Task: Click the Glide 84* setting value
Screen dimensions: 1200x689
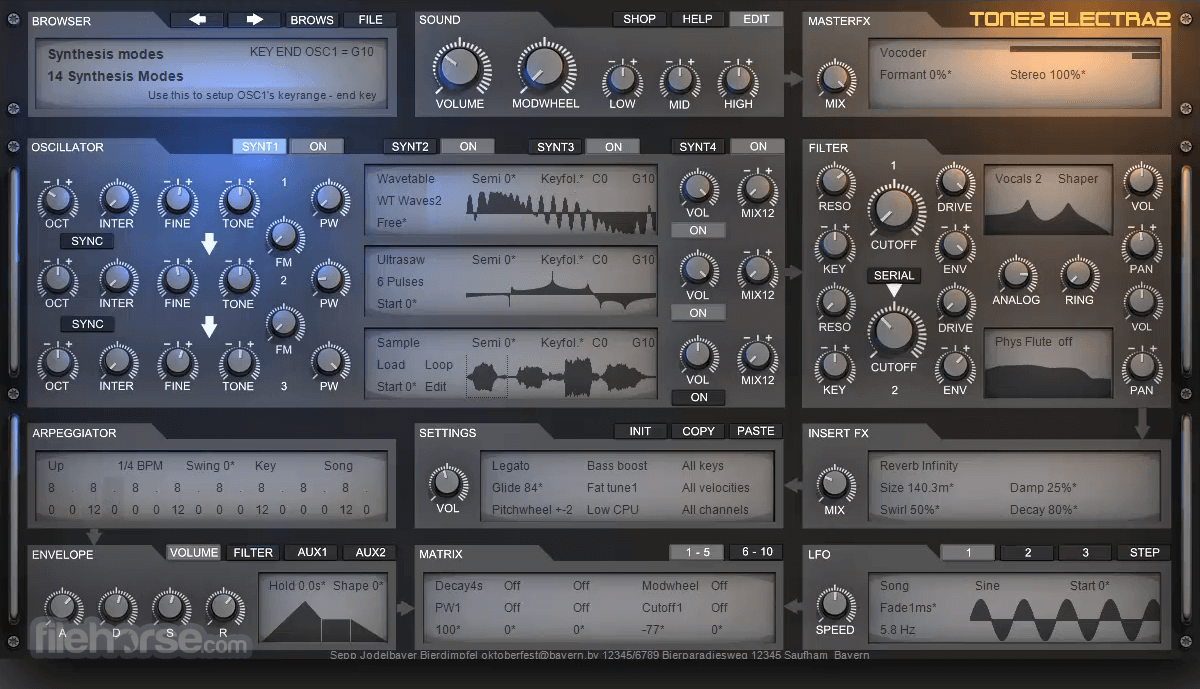Action: [x=517, y=488]
